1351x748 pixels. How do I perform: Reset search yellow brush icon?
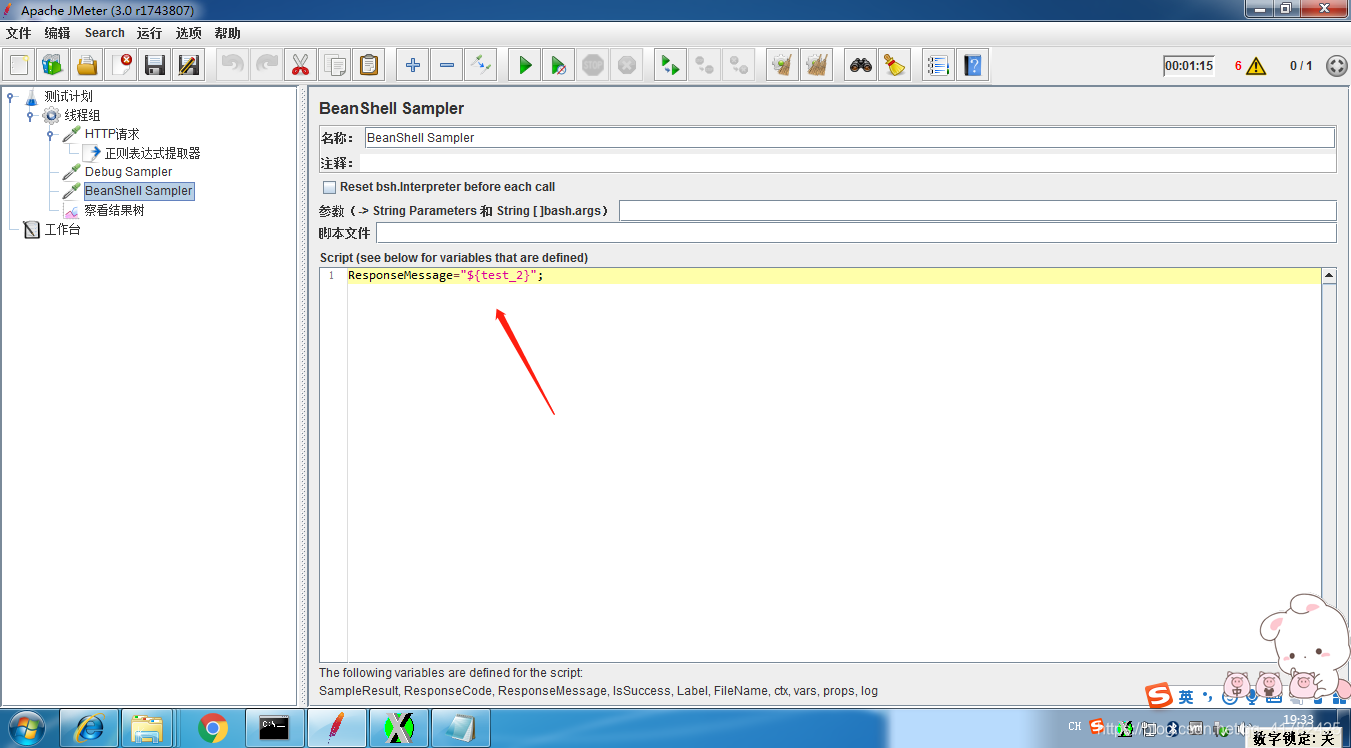(x=894, y=66)
